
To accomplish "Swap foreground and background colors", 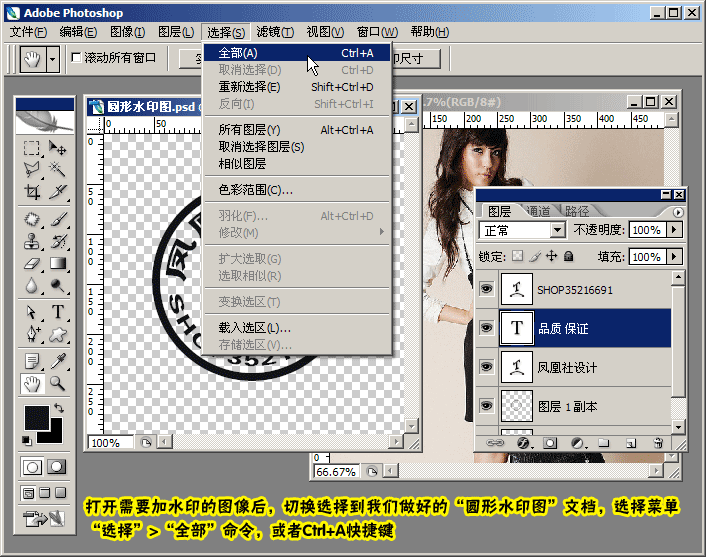I will coord(59,408).
